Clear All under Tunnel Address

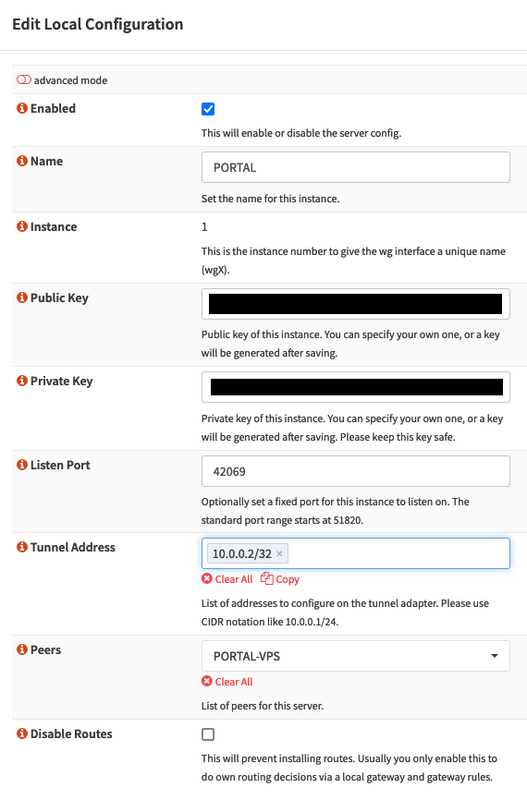point(227,579)
